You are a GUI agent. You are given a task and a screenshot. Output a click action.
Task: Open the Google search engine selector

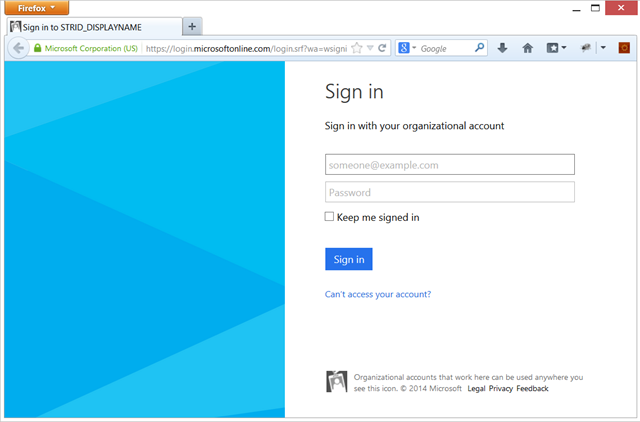pos(407,48)
